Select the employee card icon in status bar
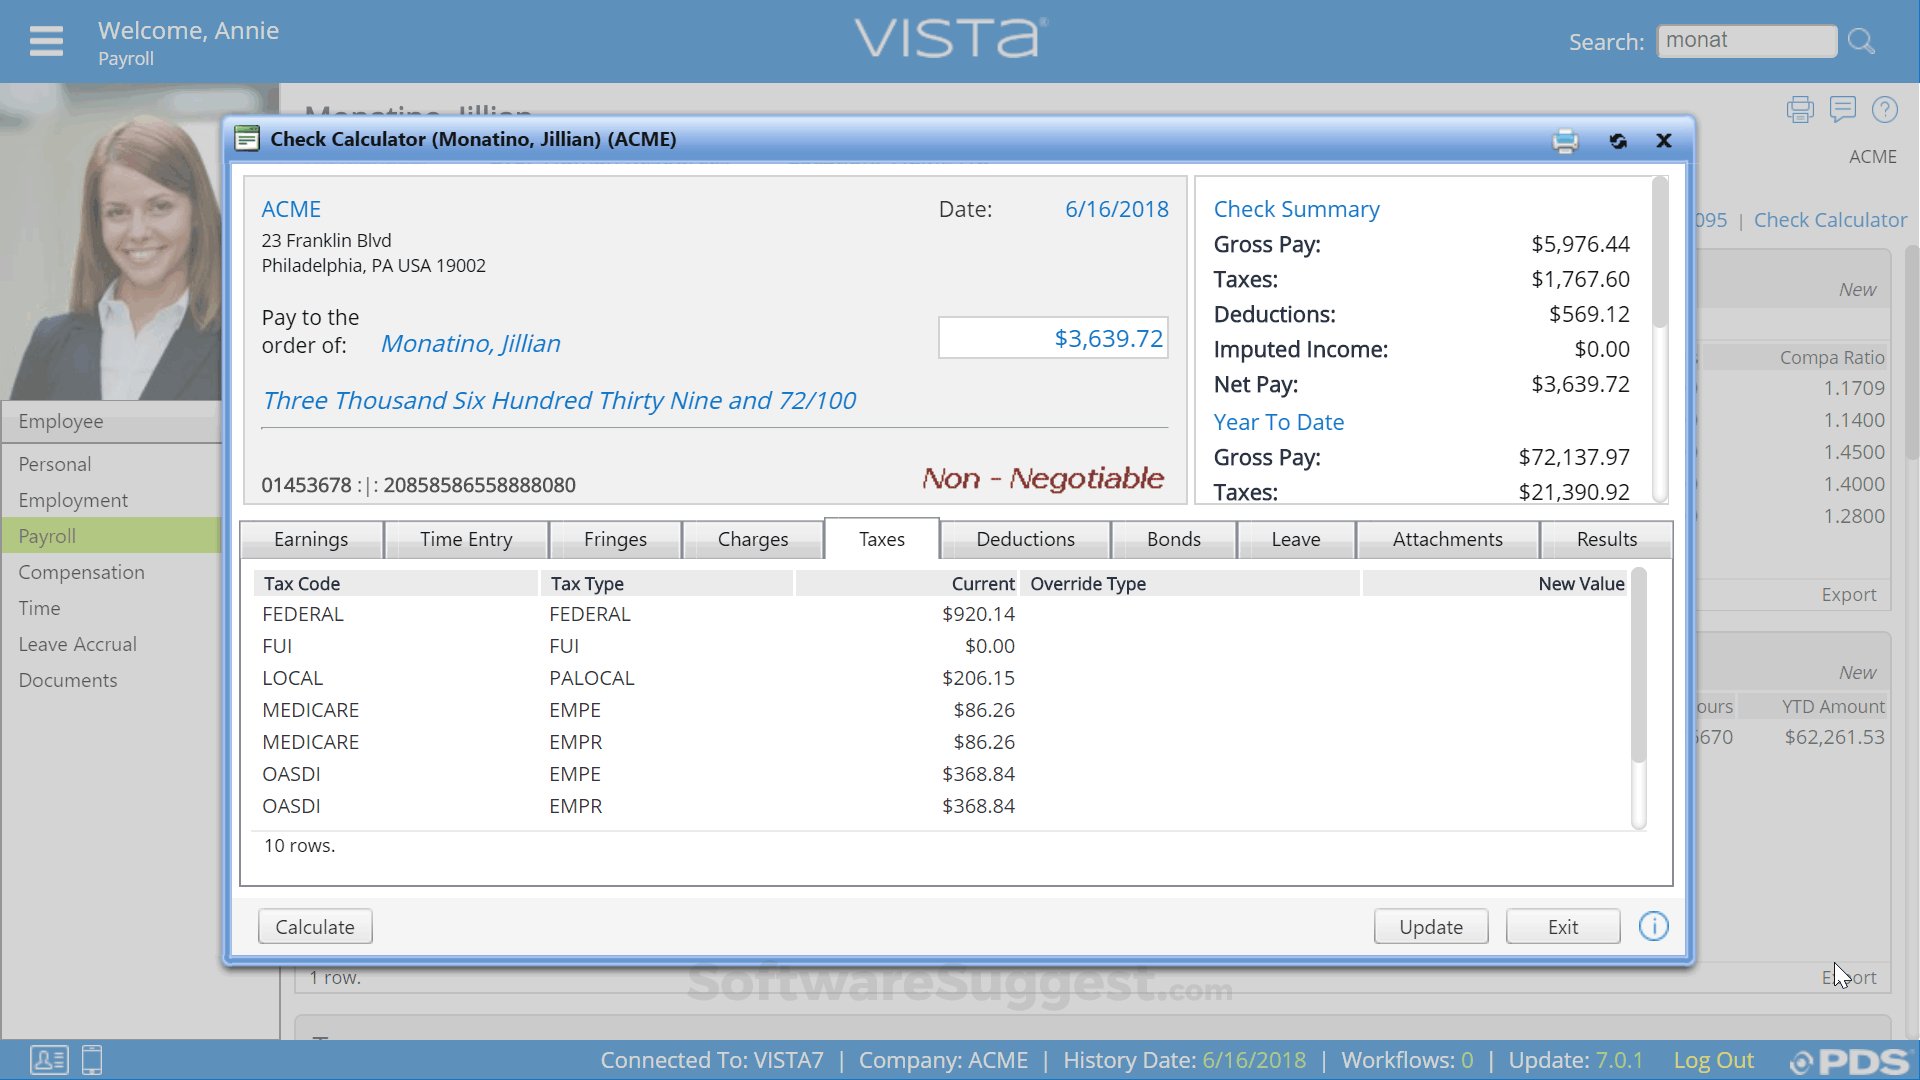 [x=50, y=1060]
